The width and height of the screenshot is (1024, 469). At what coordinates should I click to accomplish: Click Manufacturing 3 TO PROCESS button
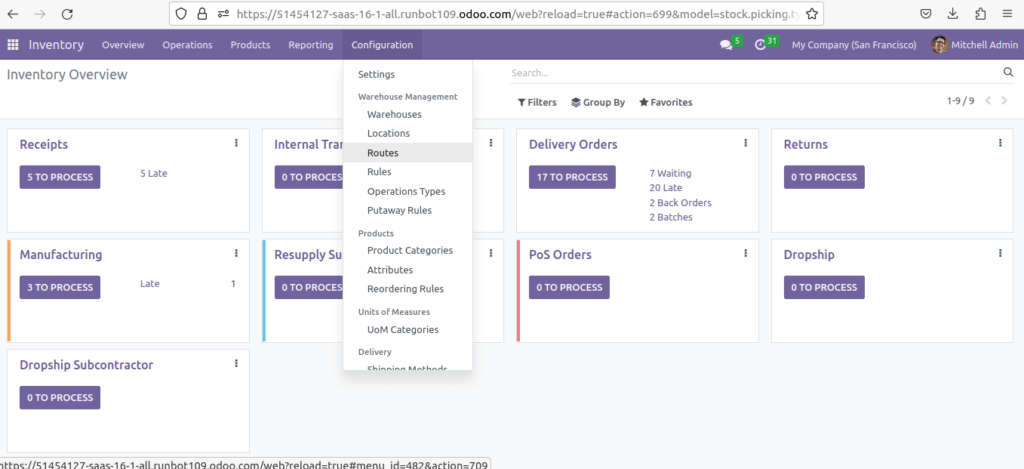60,287
